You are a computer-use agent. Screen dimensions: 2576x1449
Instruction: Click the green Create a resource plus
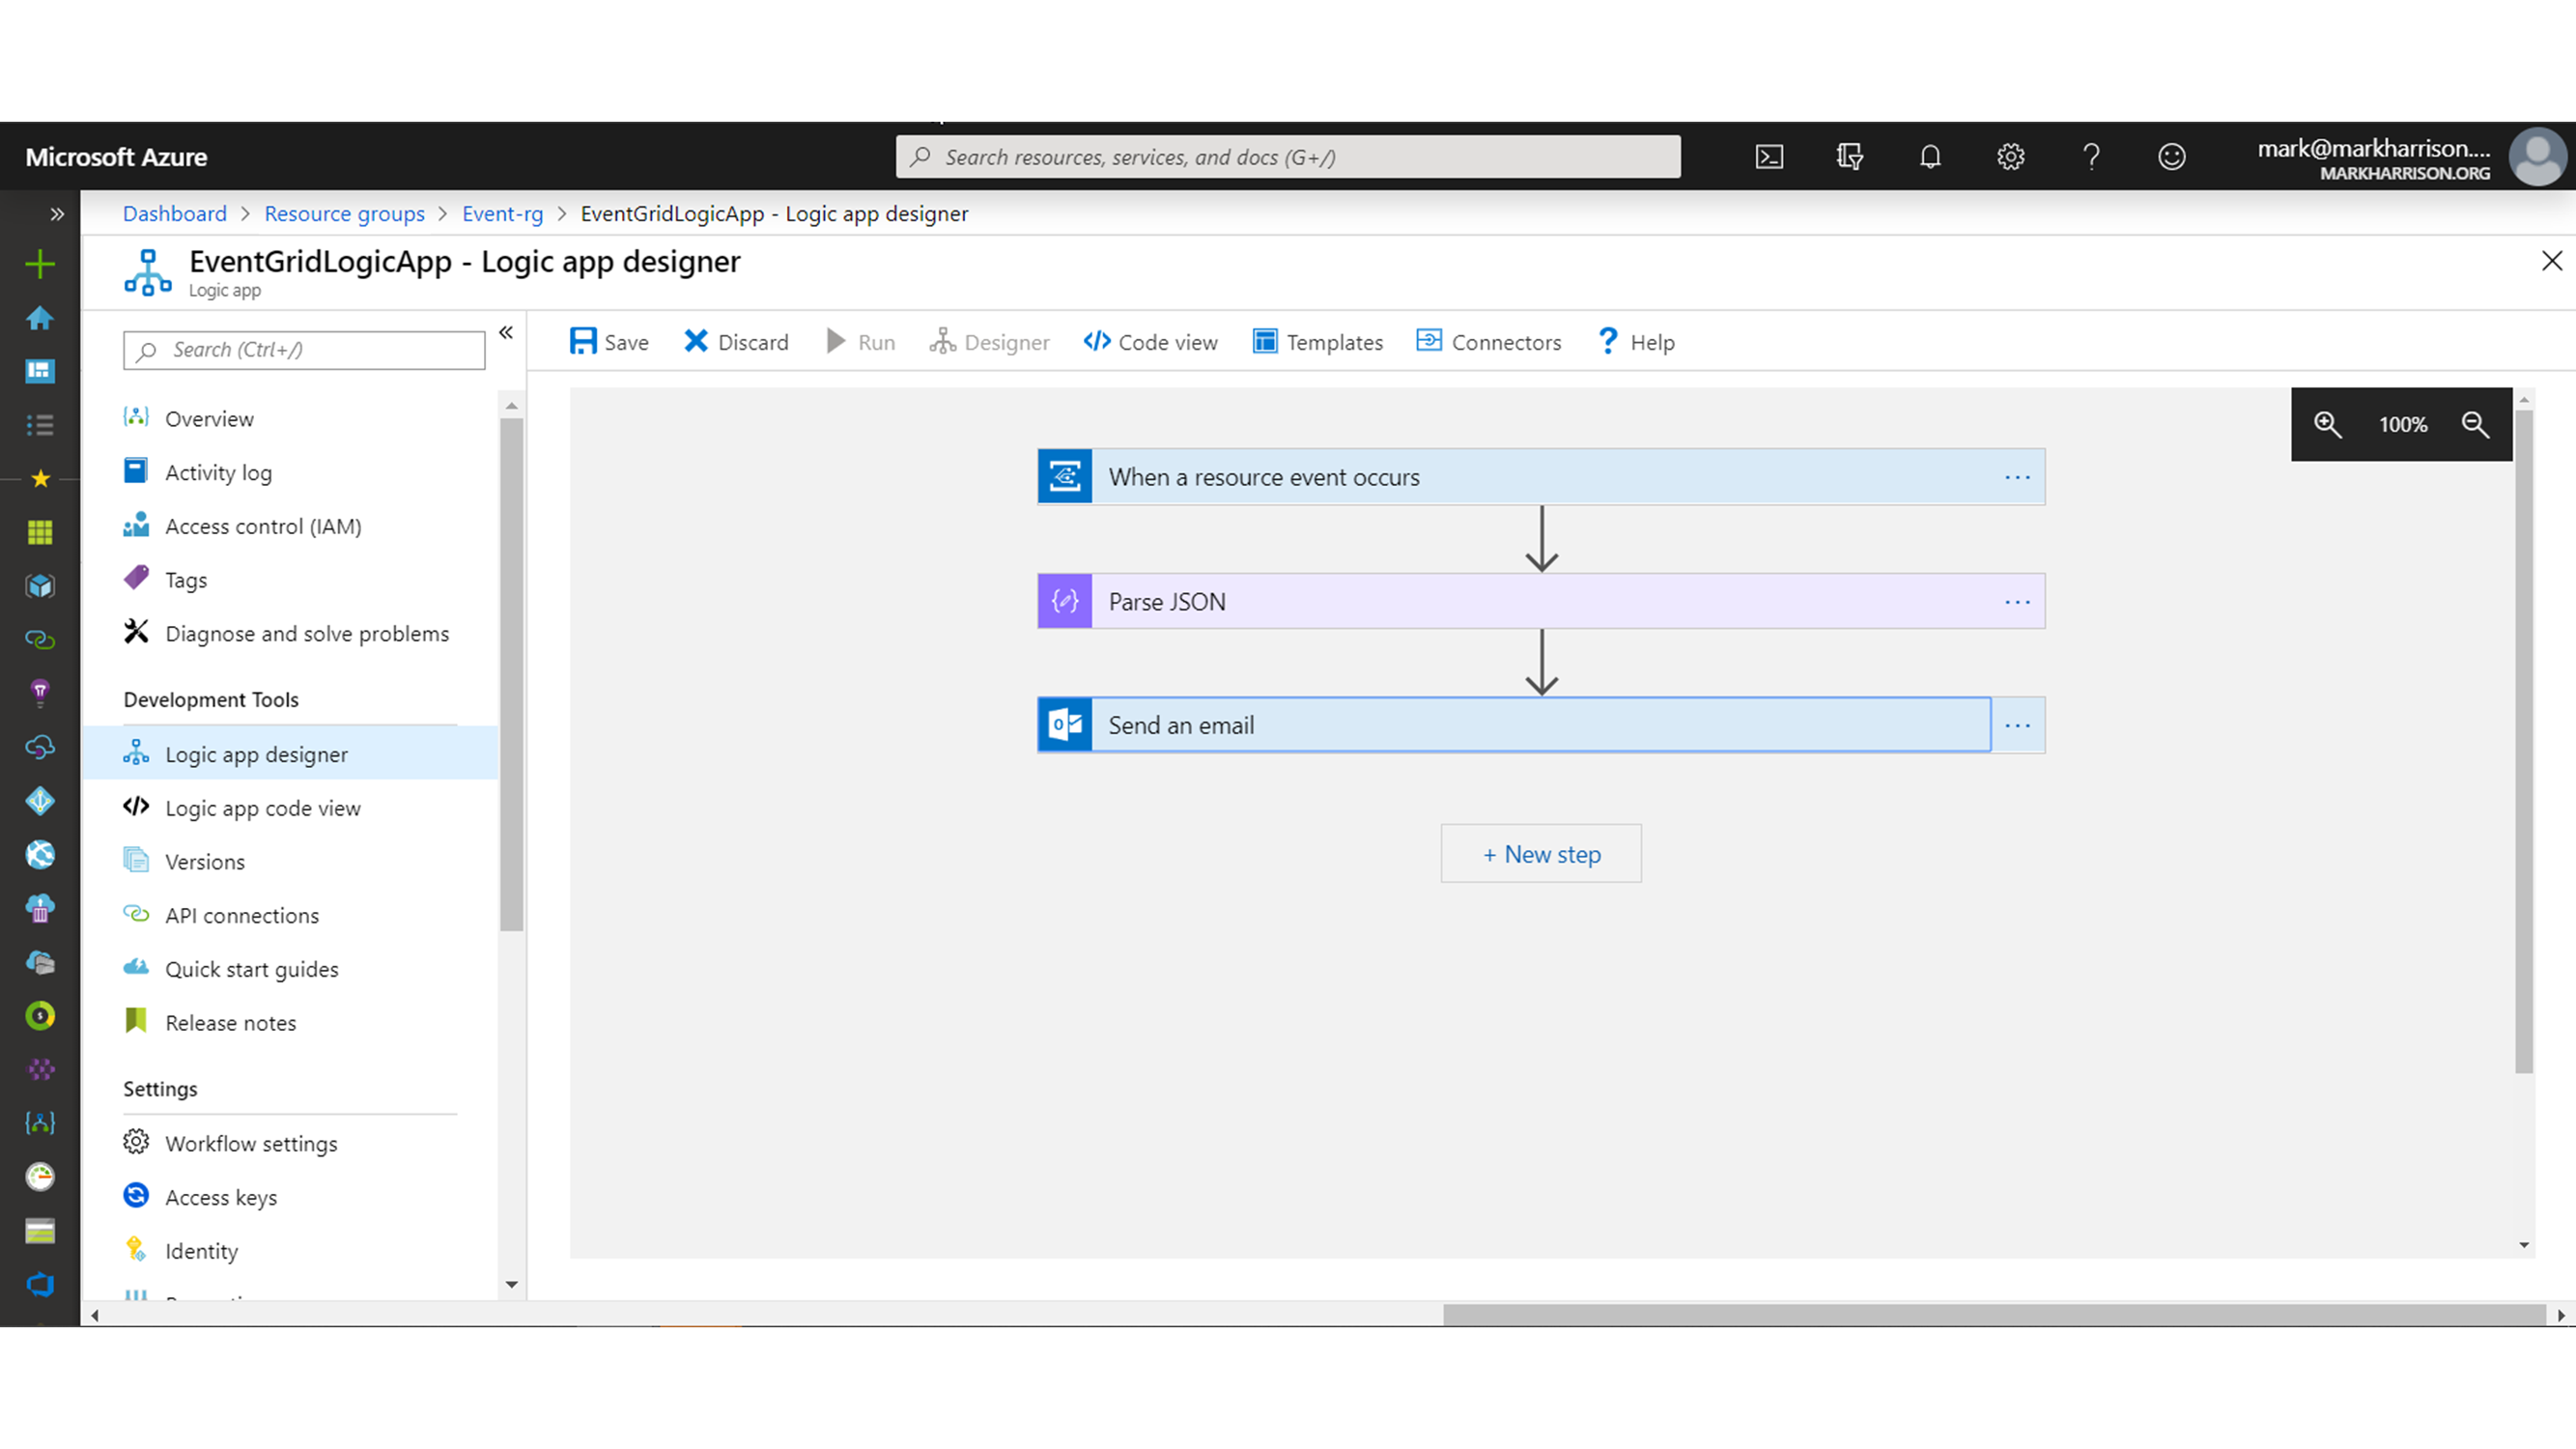[40, 264]
